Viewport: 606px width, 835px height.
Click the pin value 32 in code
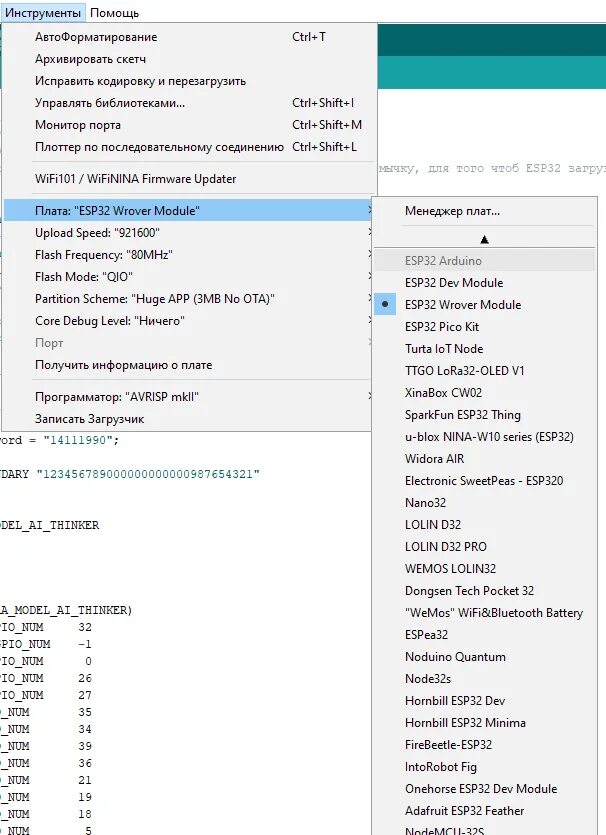click(x=85, y=627)
